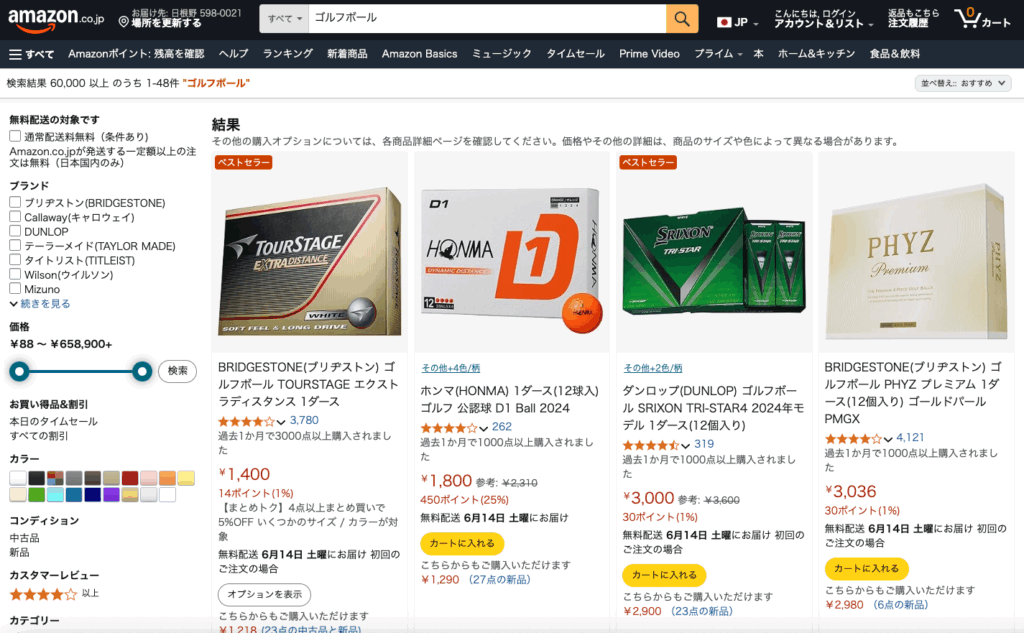The width and height of the screenshot is (1024, 633).
Task: Select the navy blue color swatch
Action: click(x=93, y=495)
